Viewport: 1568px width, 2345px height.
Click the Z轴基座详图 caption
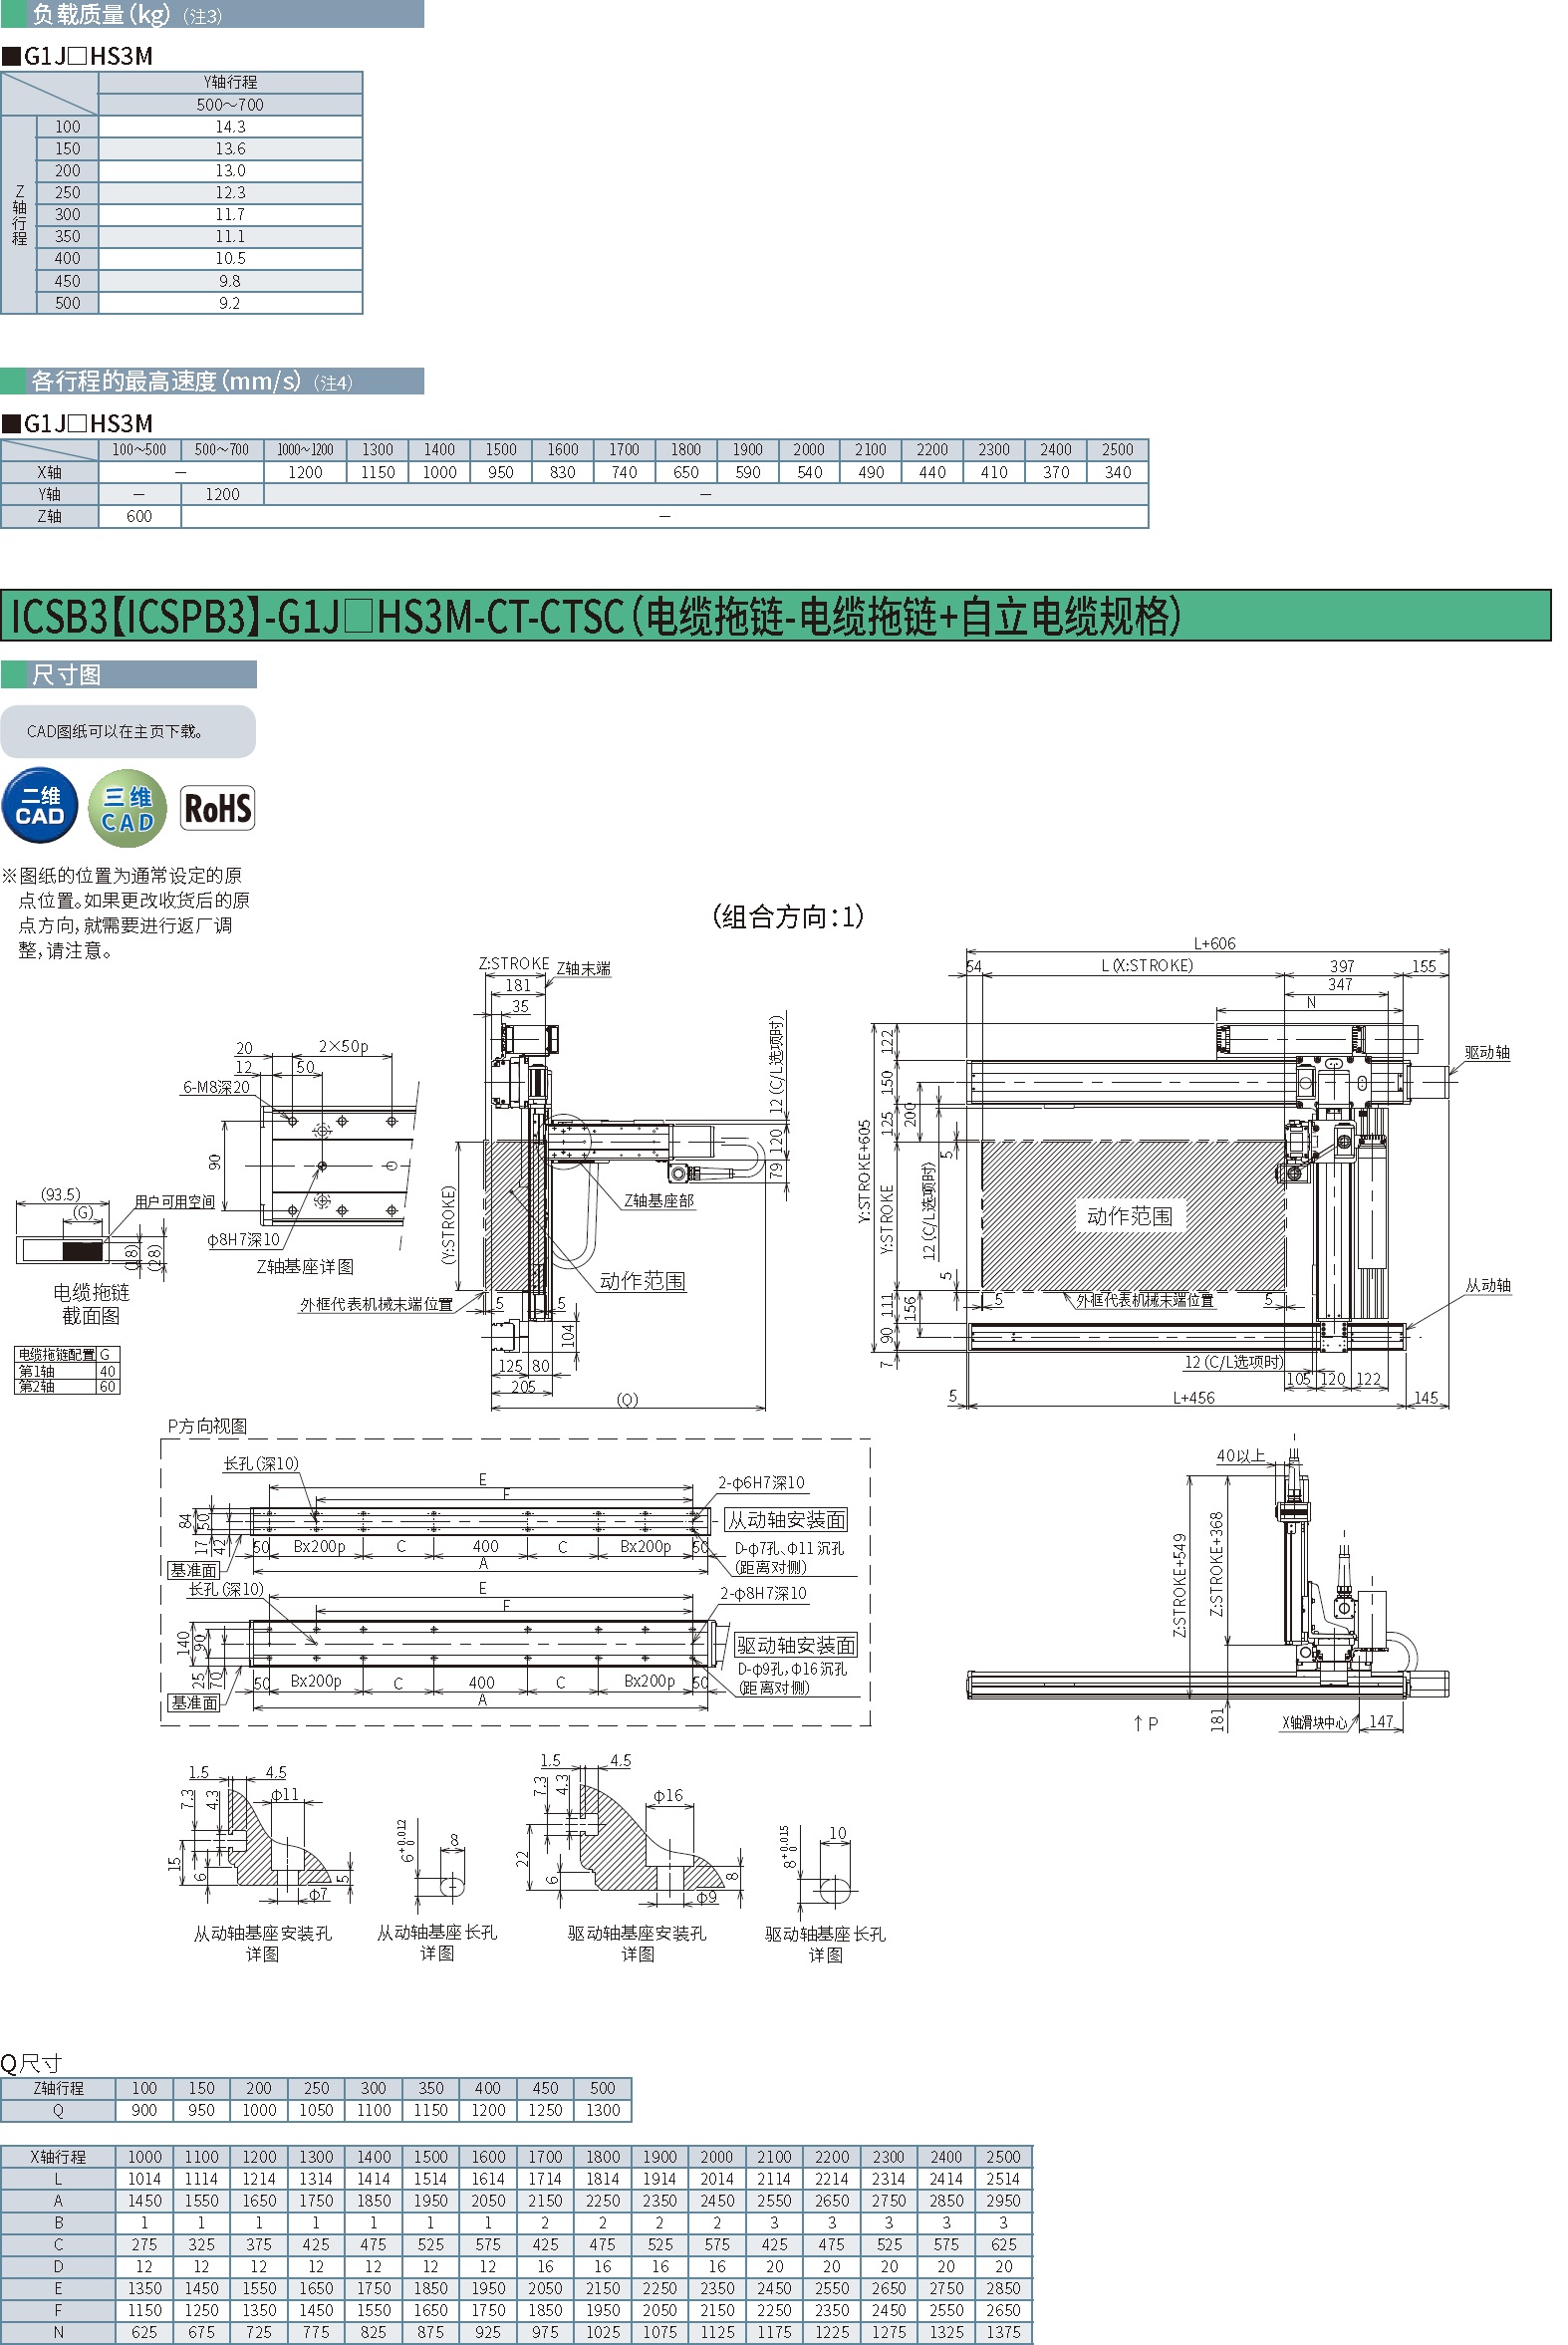[305, 1266]
